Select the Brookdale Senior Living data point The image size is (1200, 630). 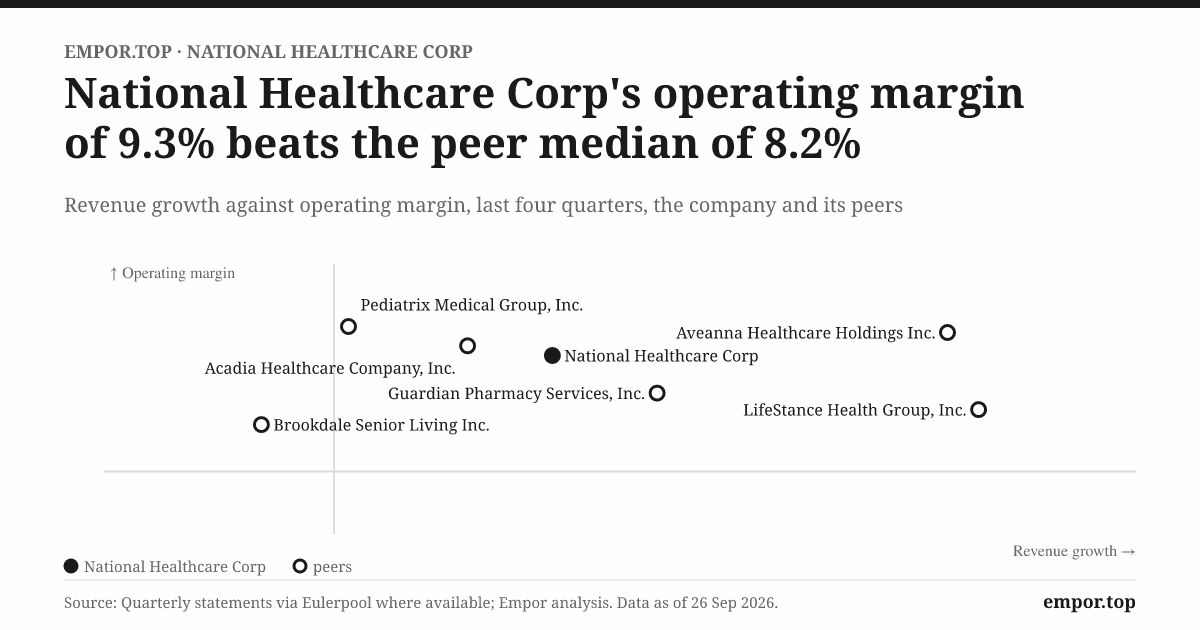click(x=261, y=425)
